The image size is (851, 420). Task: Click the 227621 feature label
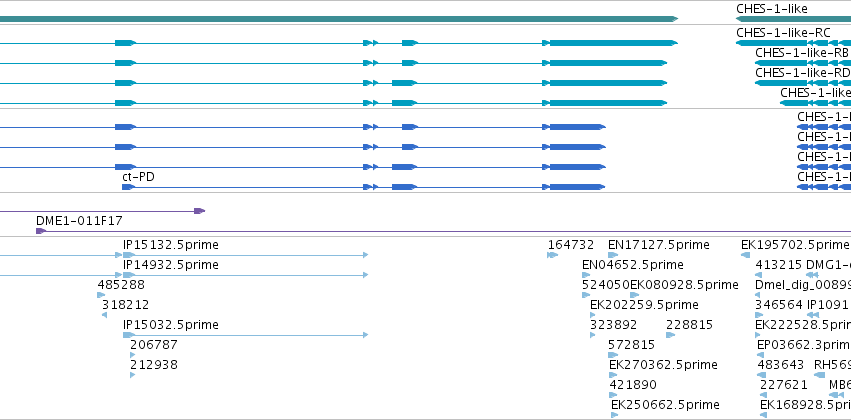784,385
